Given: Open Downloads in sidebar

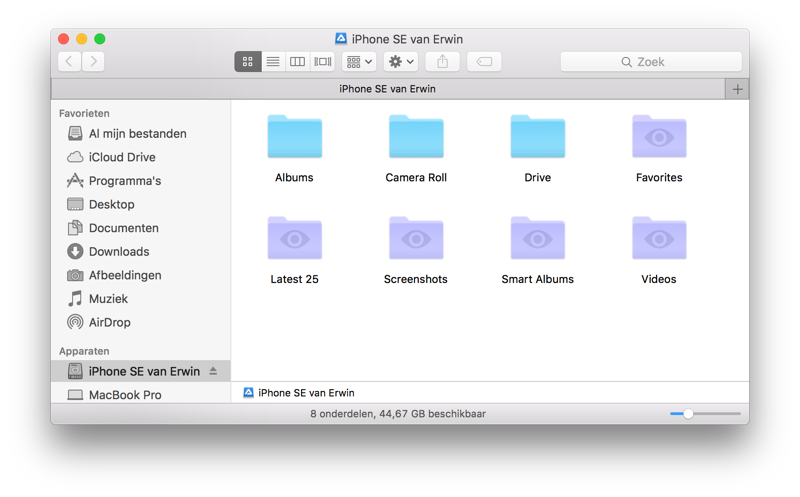Looking at the screenshot, I should click(141, 252).
